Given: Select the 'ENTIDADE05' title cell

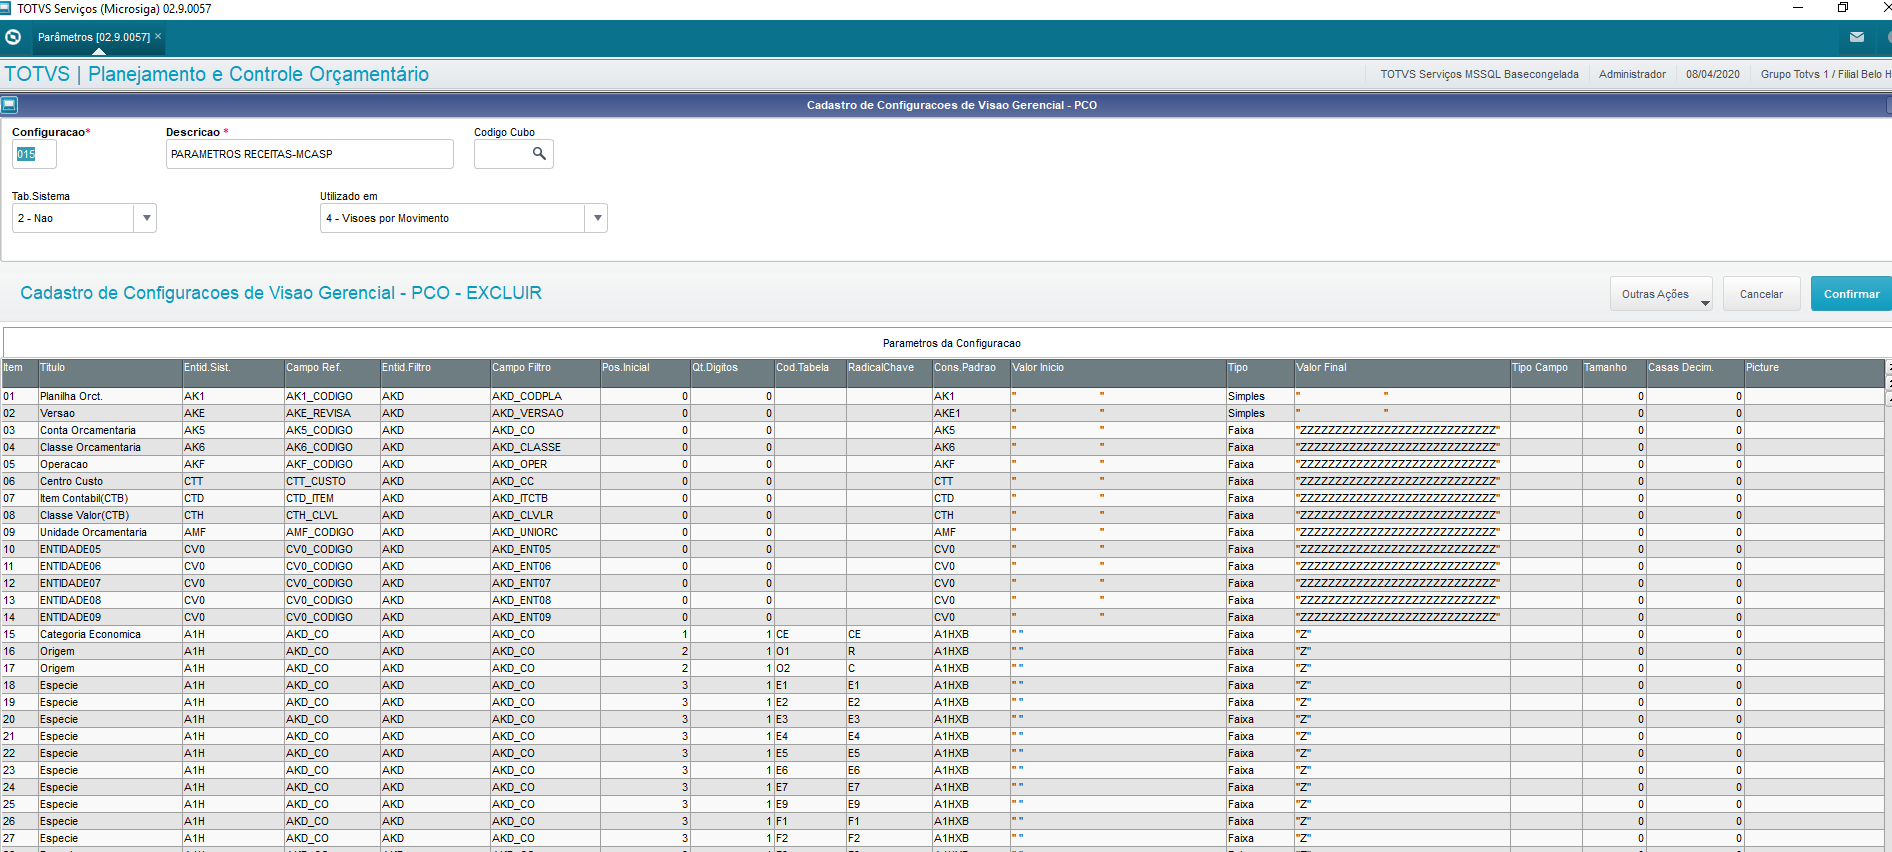Looking at the screenshot, I should (110, 549).
